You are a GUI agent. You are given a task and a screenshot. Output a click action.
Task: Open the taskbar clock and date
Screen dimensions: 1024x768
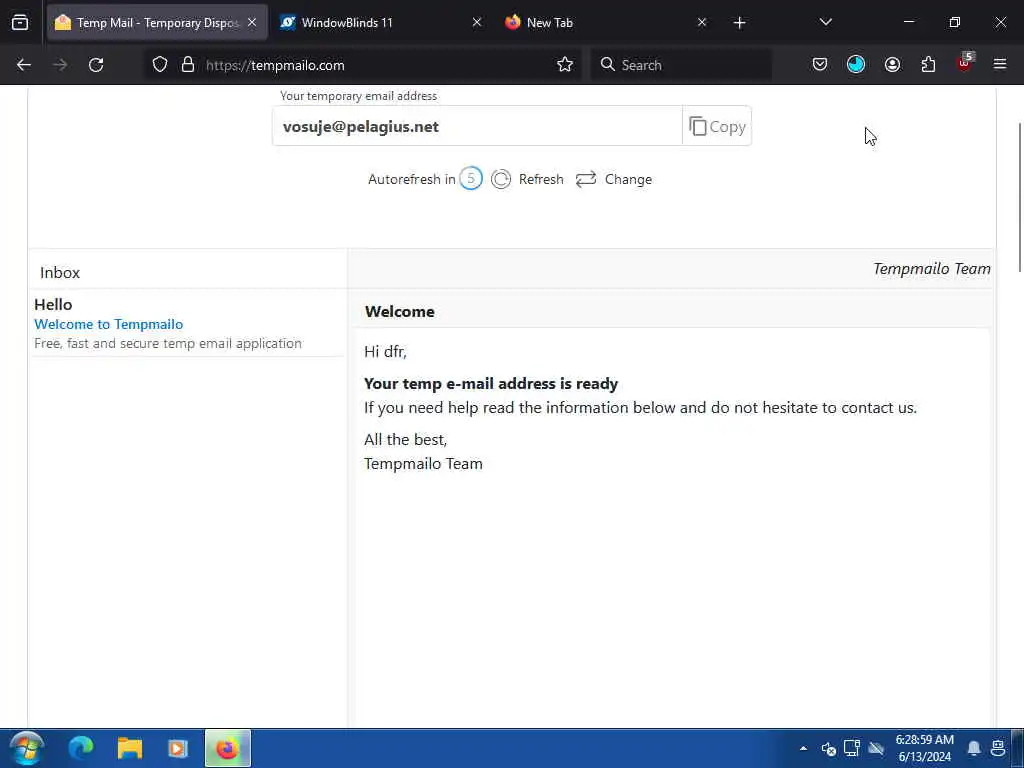(925, 748)
